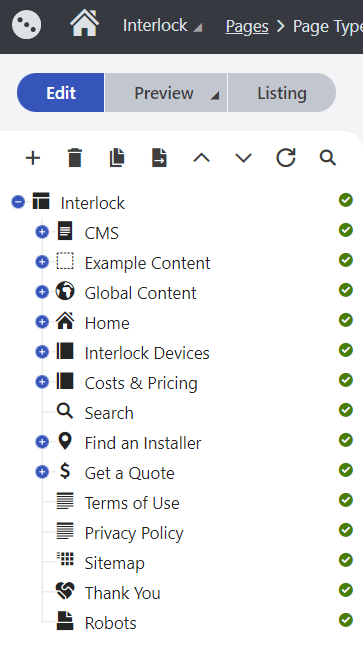The height and width of the screenshot is (648, 363).
Task: Click the Kentico logo icon in header
Action: point(26,24)
